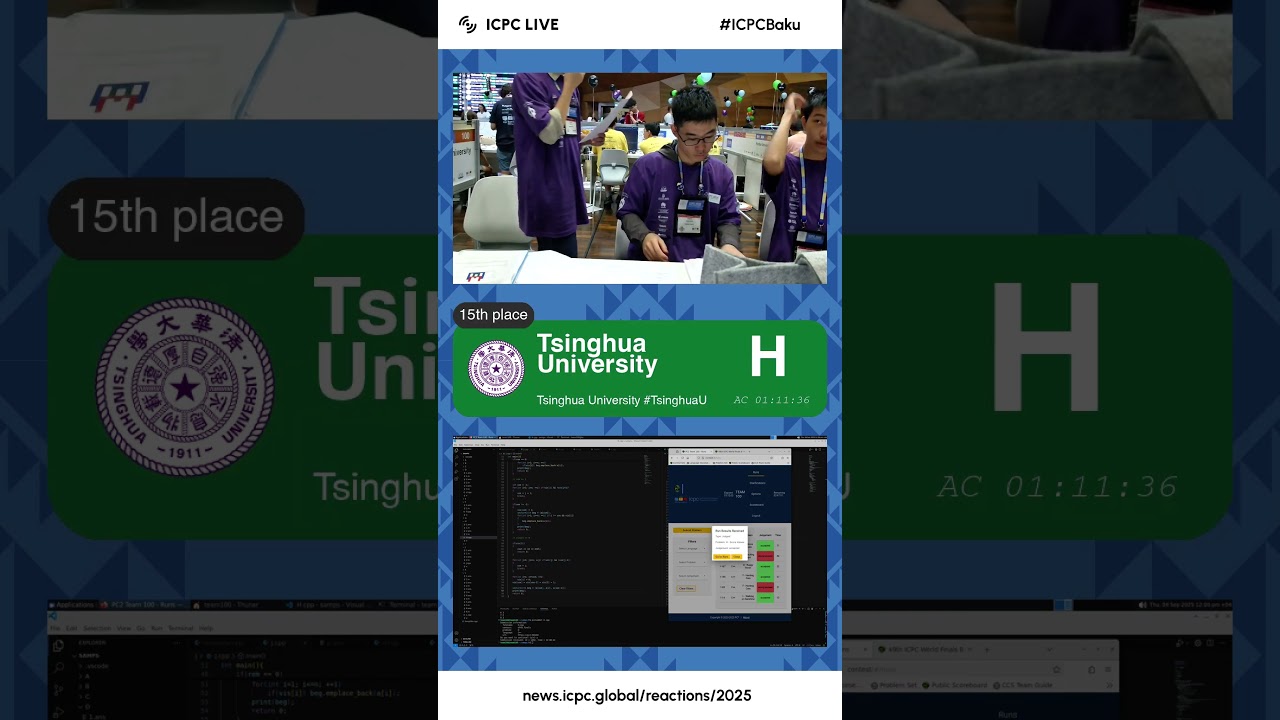Open the Select Problem filter dropdown
The width and height of the screenshot is (1280, 720).
[x=692, y=562]
